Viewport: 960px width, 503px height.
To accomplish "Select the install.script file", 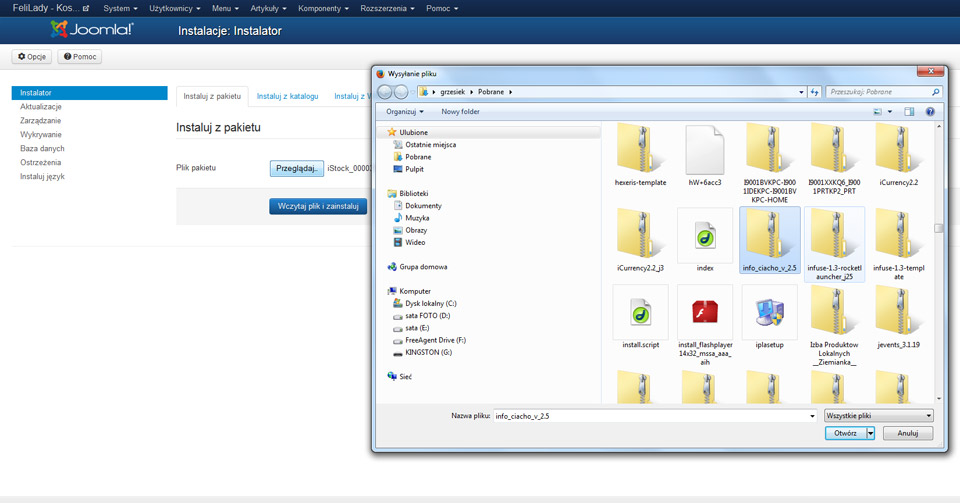I will pos(640,317).
